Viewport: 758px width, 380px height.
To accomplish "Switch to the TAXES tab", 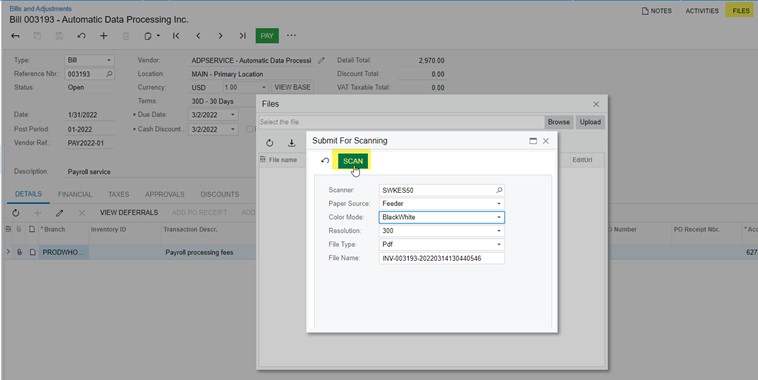I will (118, 194).
